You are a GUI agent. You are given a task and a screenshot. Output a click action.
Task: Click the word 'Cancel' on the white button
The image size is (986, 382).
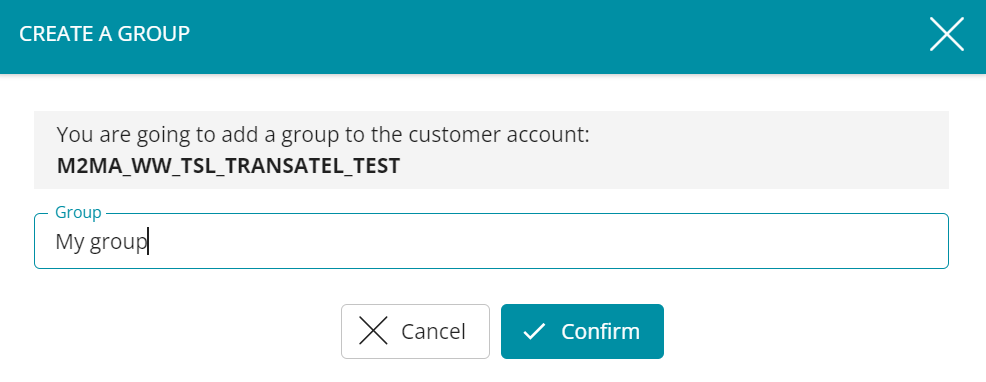433,331
